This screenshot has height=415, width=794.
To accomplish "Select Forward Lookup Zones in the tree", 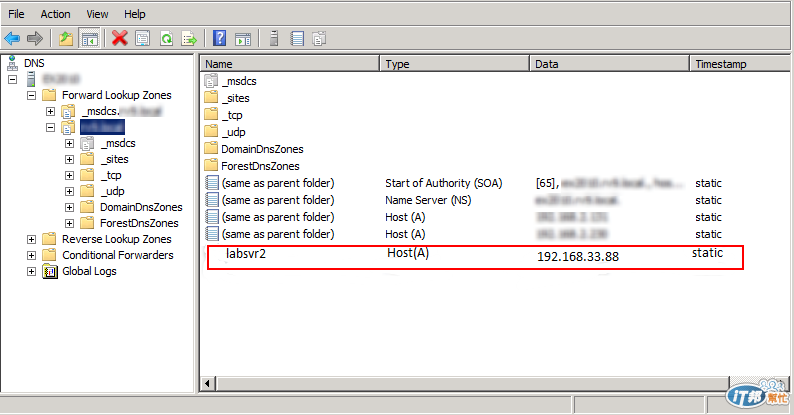I will click(116, 95).
